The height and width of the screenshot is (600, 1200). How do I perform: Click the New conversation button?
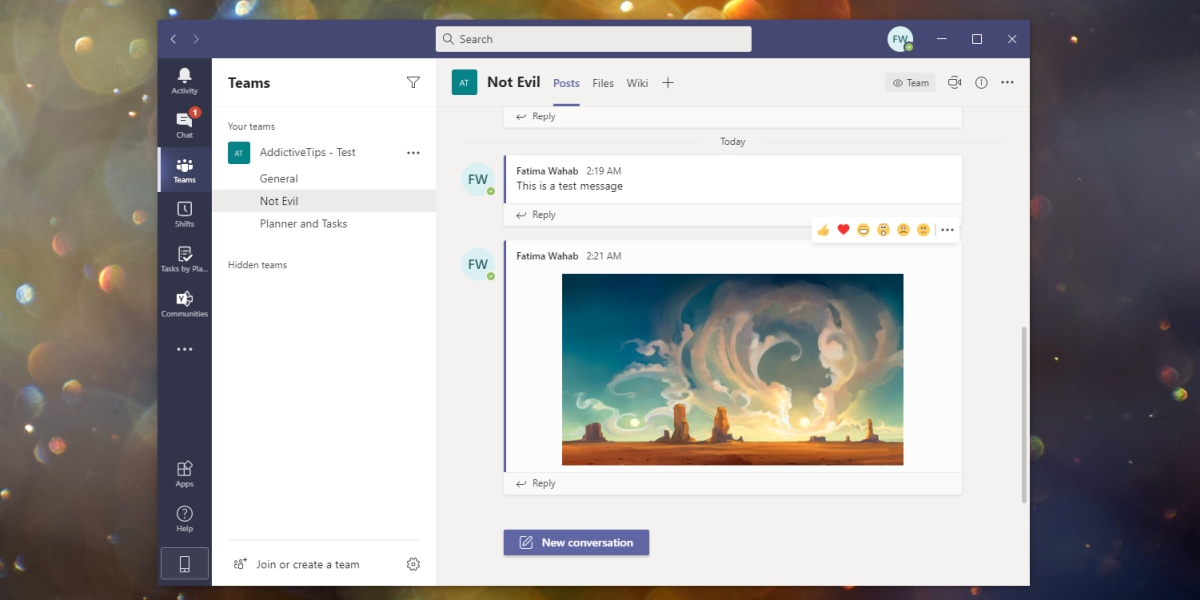[x=576, y=543]
